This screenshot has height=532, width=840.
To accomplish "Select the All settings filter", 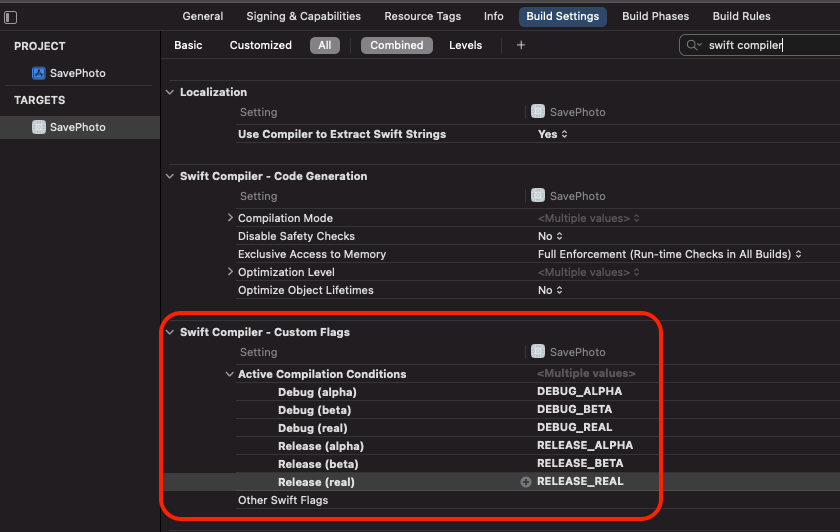I will pos(325,46).
